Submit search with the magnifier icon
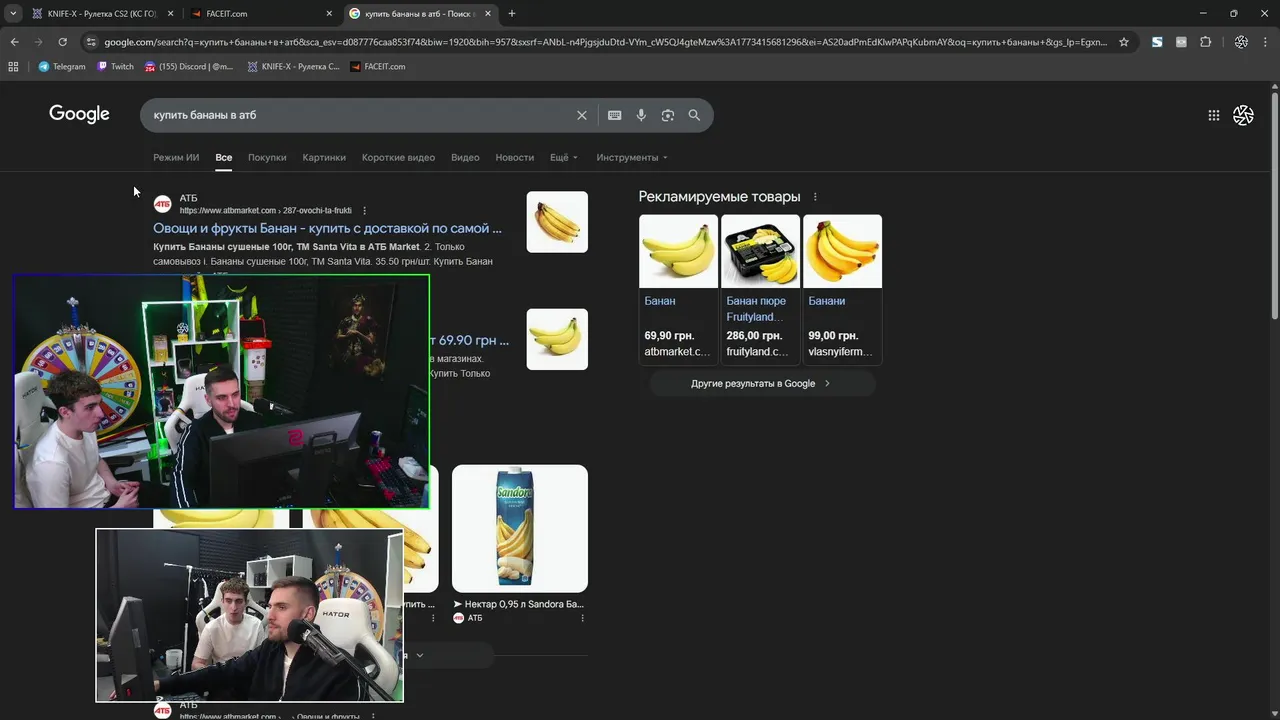 [x=694, y=115]
